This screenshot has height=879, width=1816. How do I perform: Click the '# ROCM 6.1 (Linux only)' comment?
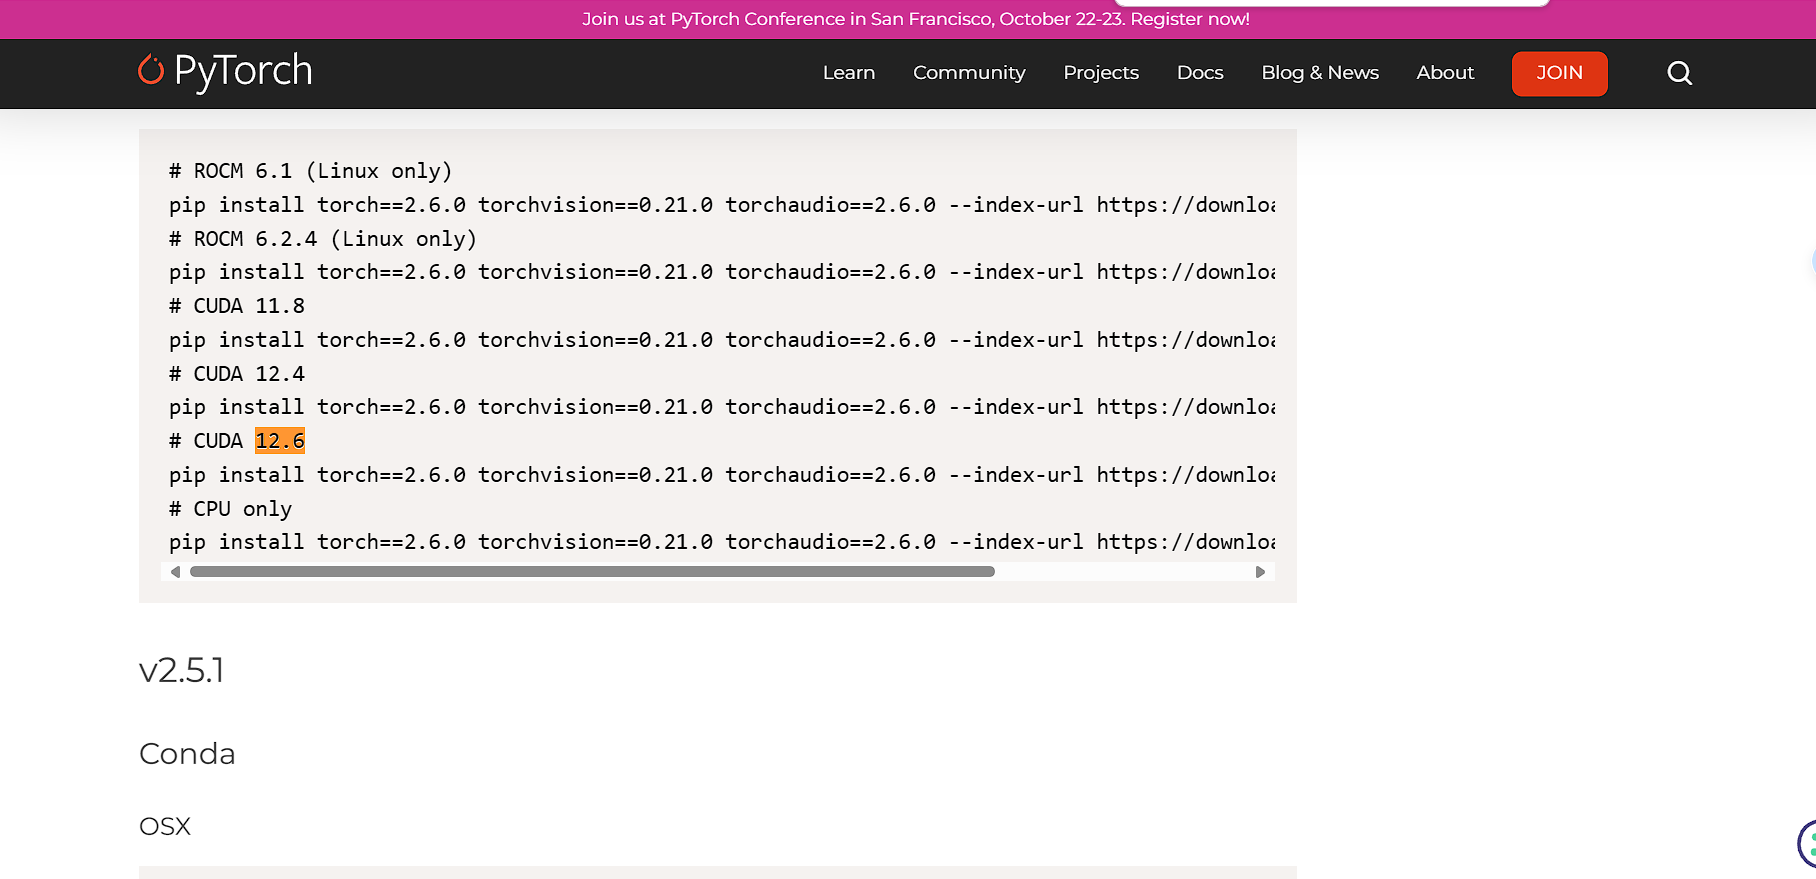pyautogui.click(x=310, y=171)
